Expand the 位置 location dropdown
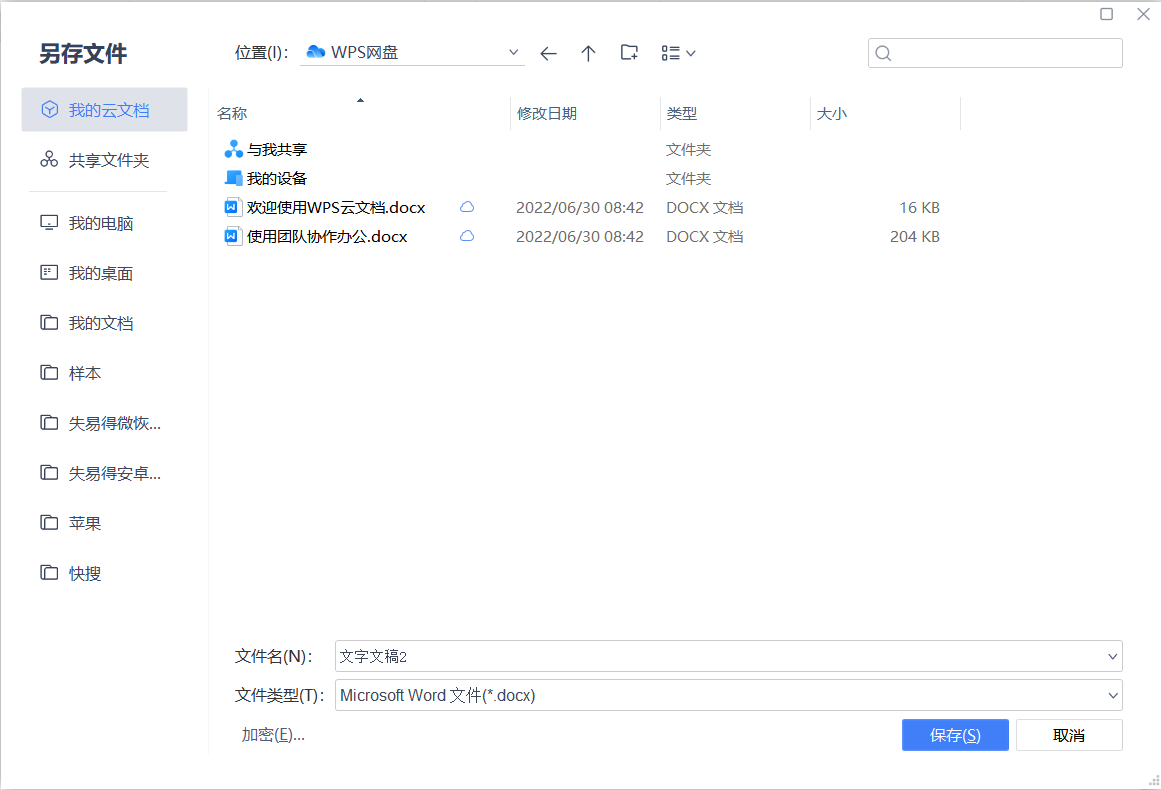This screenshot has width=1161, height=790. pyautogui.click(x=513, y=53)
